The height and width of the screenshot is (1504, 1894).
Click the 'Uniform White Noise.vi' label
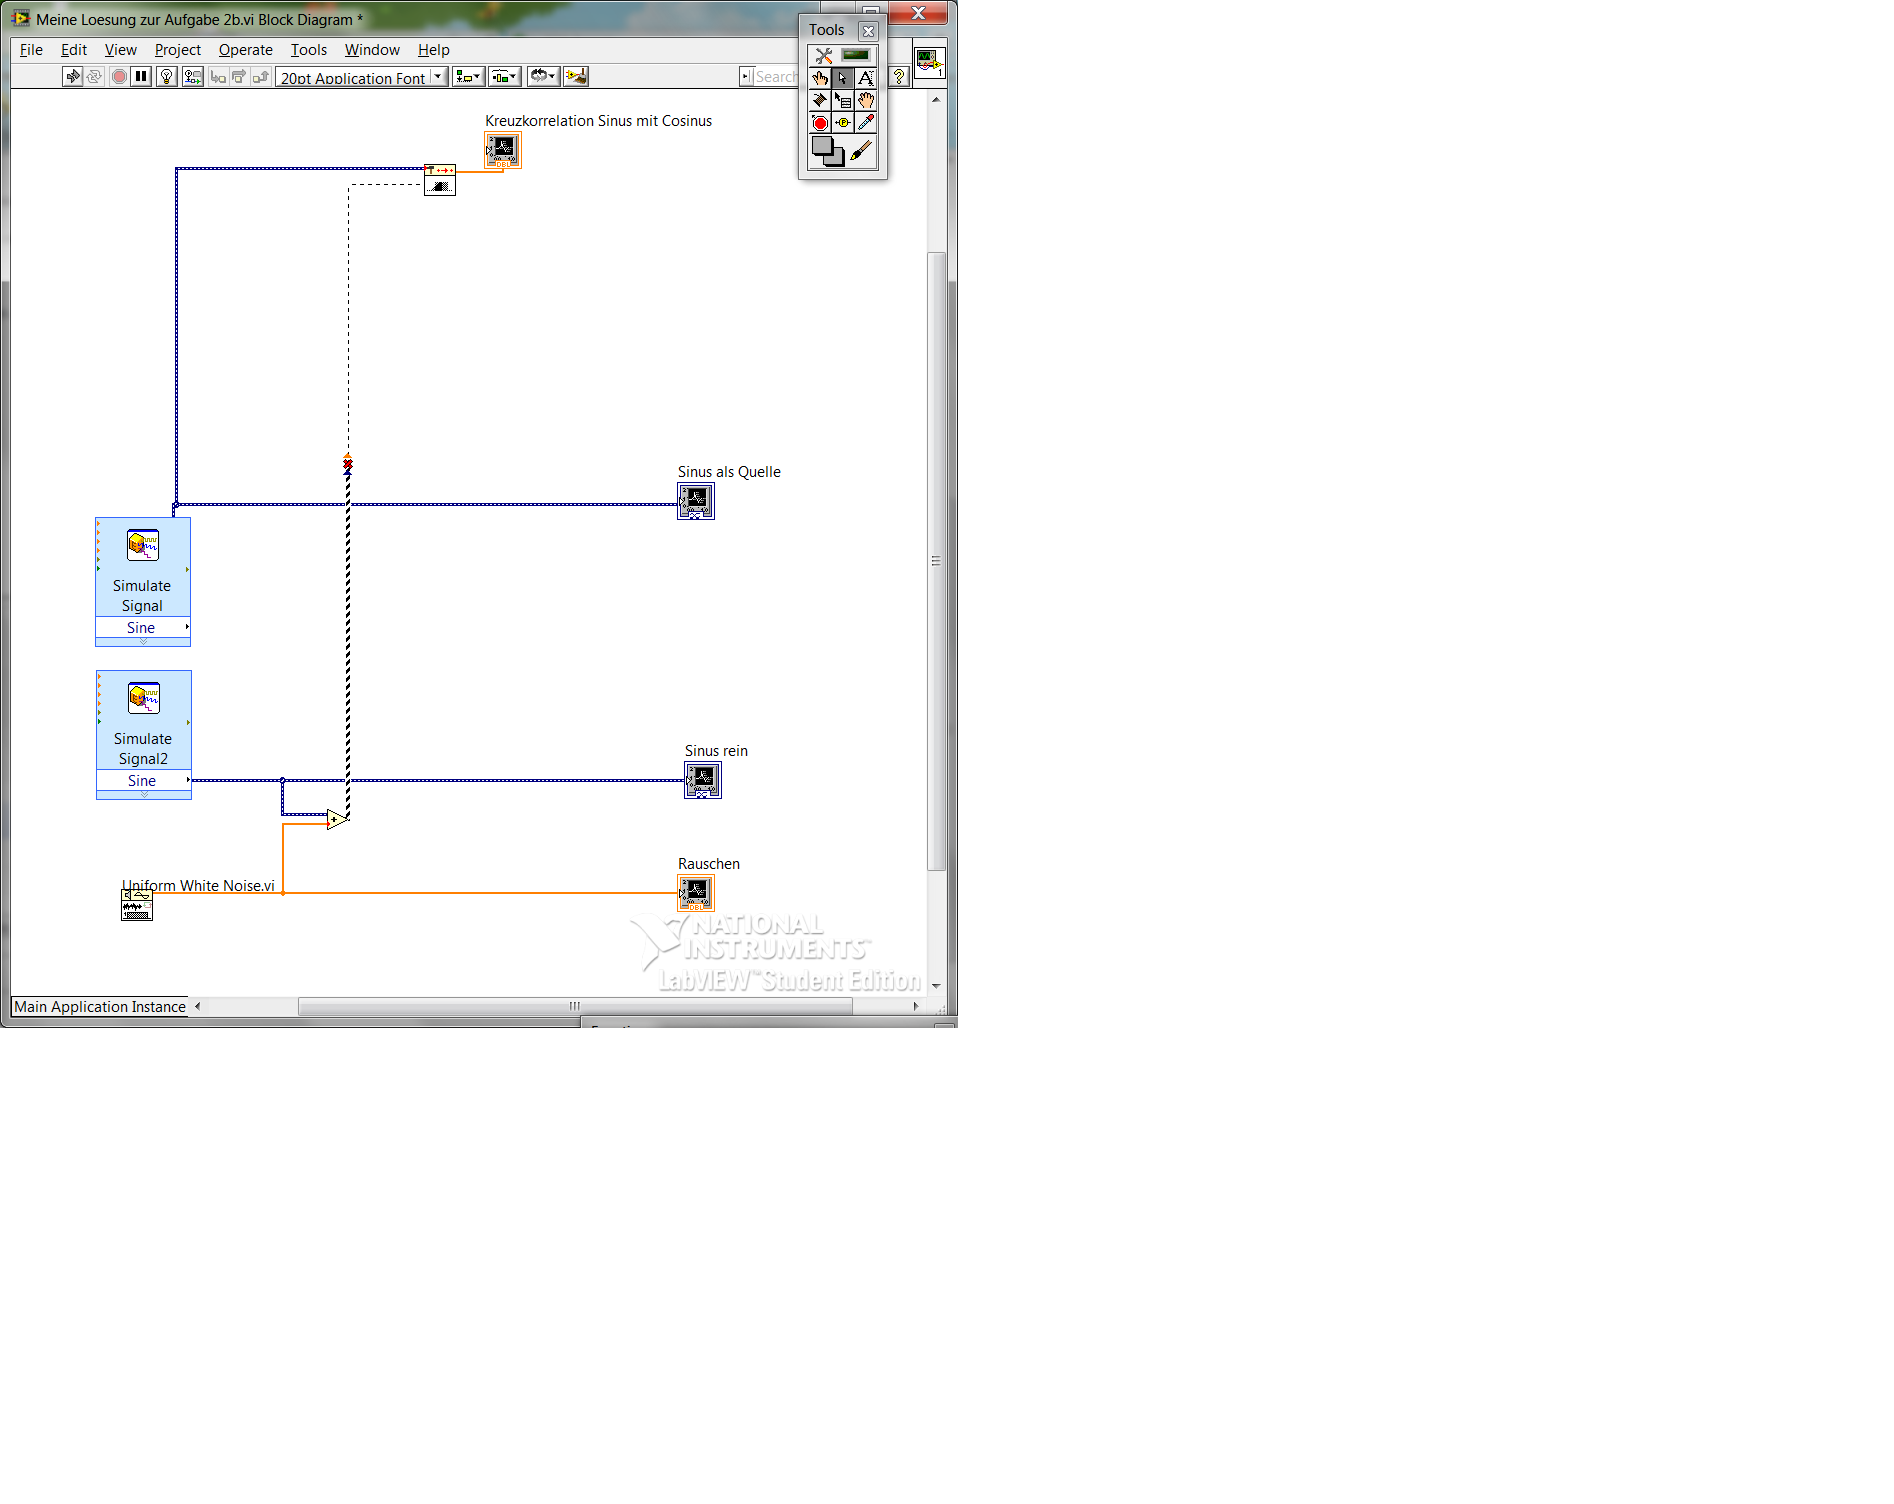point(198,886)
